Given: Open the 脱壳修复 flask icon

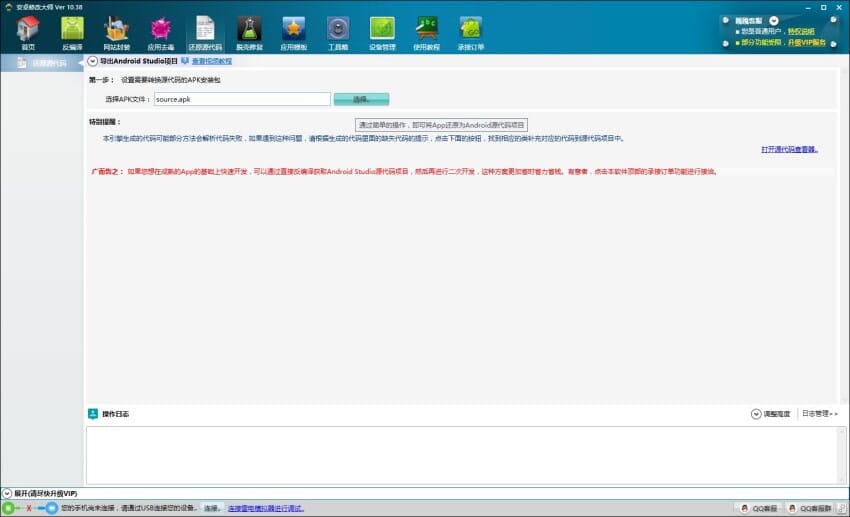Looking at the screenshot, I should tap(249, 31).
